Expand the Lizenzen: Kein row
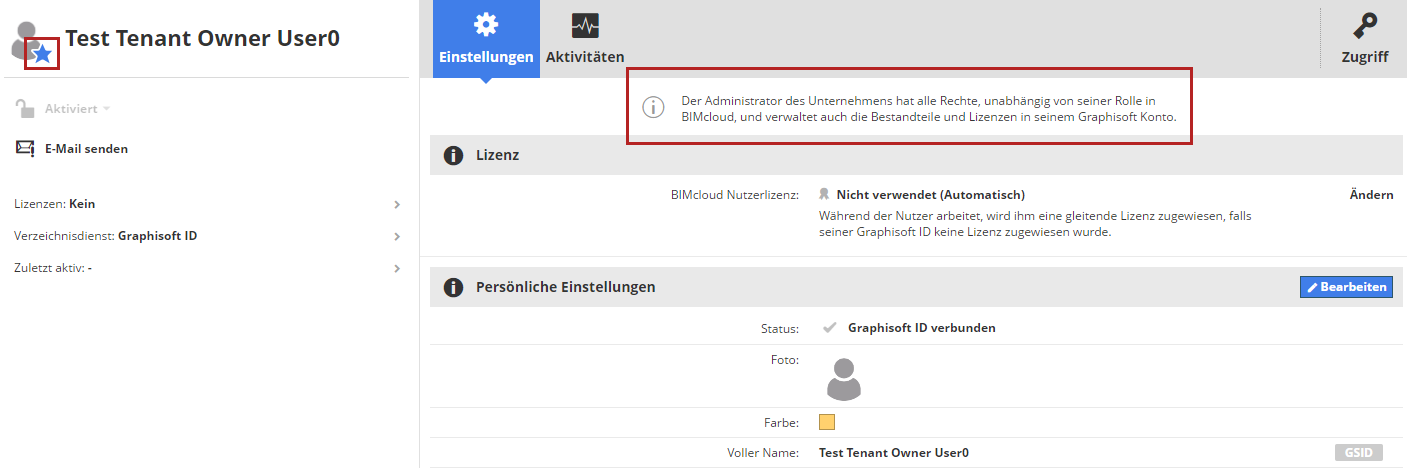 click(397, 204)
